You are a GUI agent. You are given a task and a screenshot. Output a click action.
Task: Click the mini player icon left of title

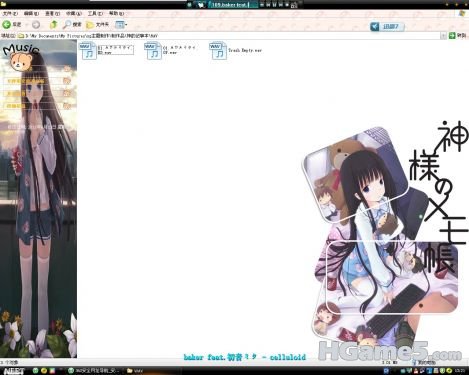pos(201,5)
